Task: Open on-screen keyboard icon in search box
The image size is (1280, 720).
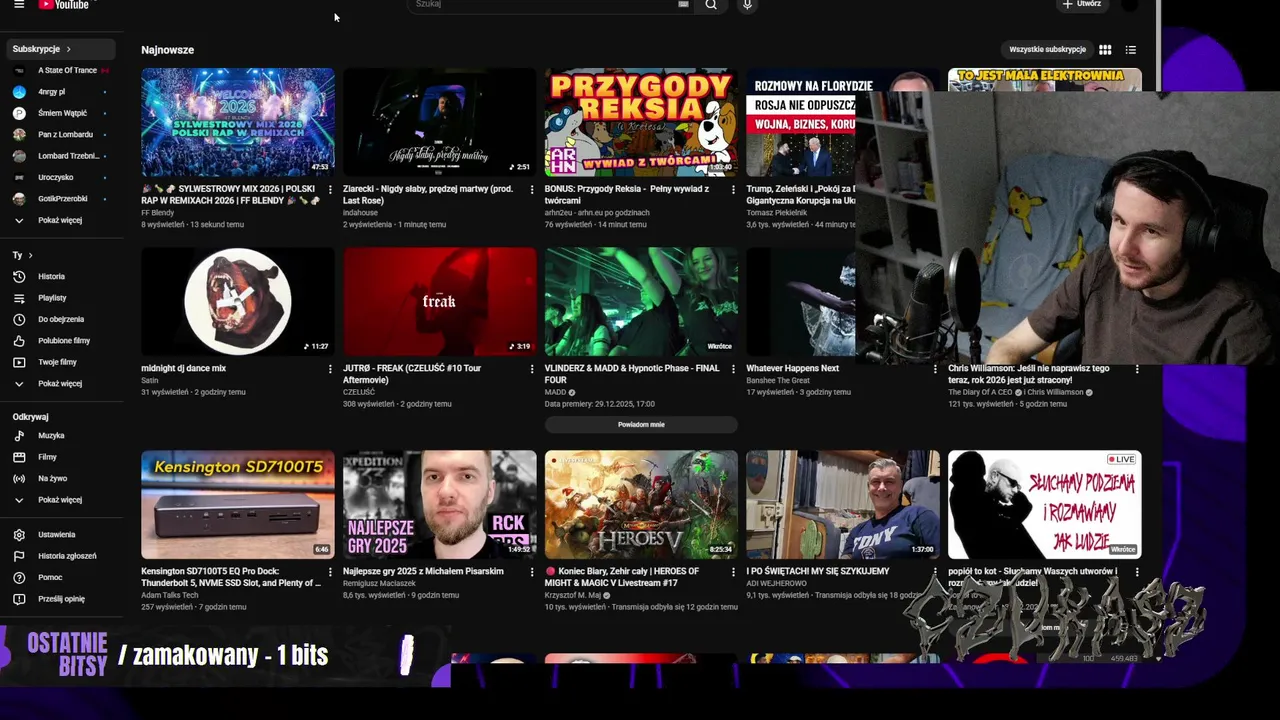Action: point(683,4)
